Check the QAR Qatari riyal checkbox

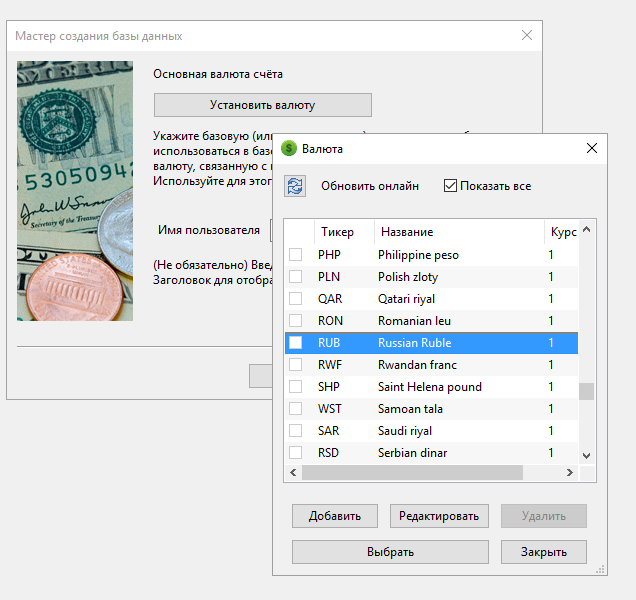295,299
